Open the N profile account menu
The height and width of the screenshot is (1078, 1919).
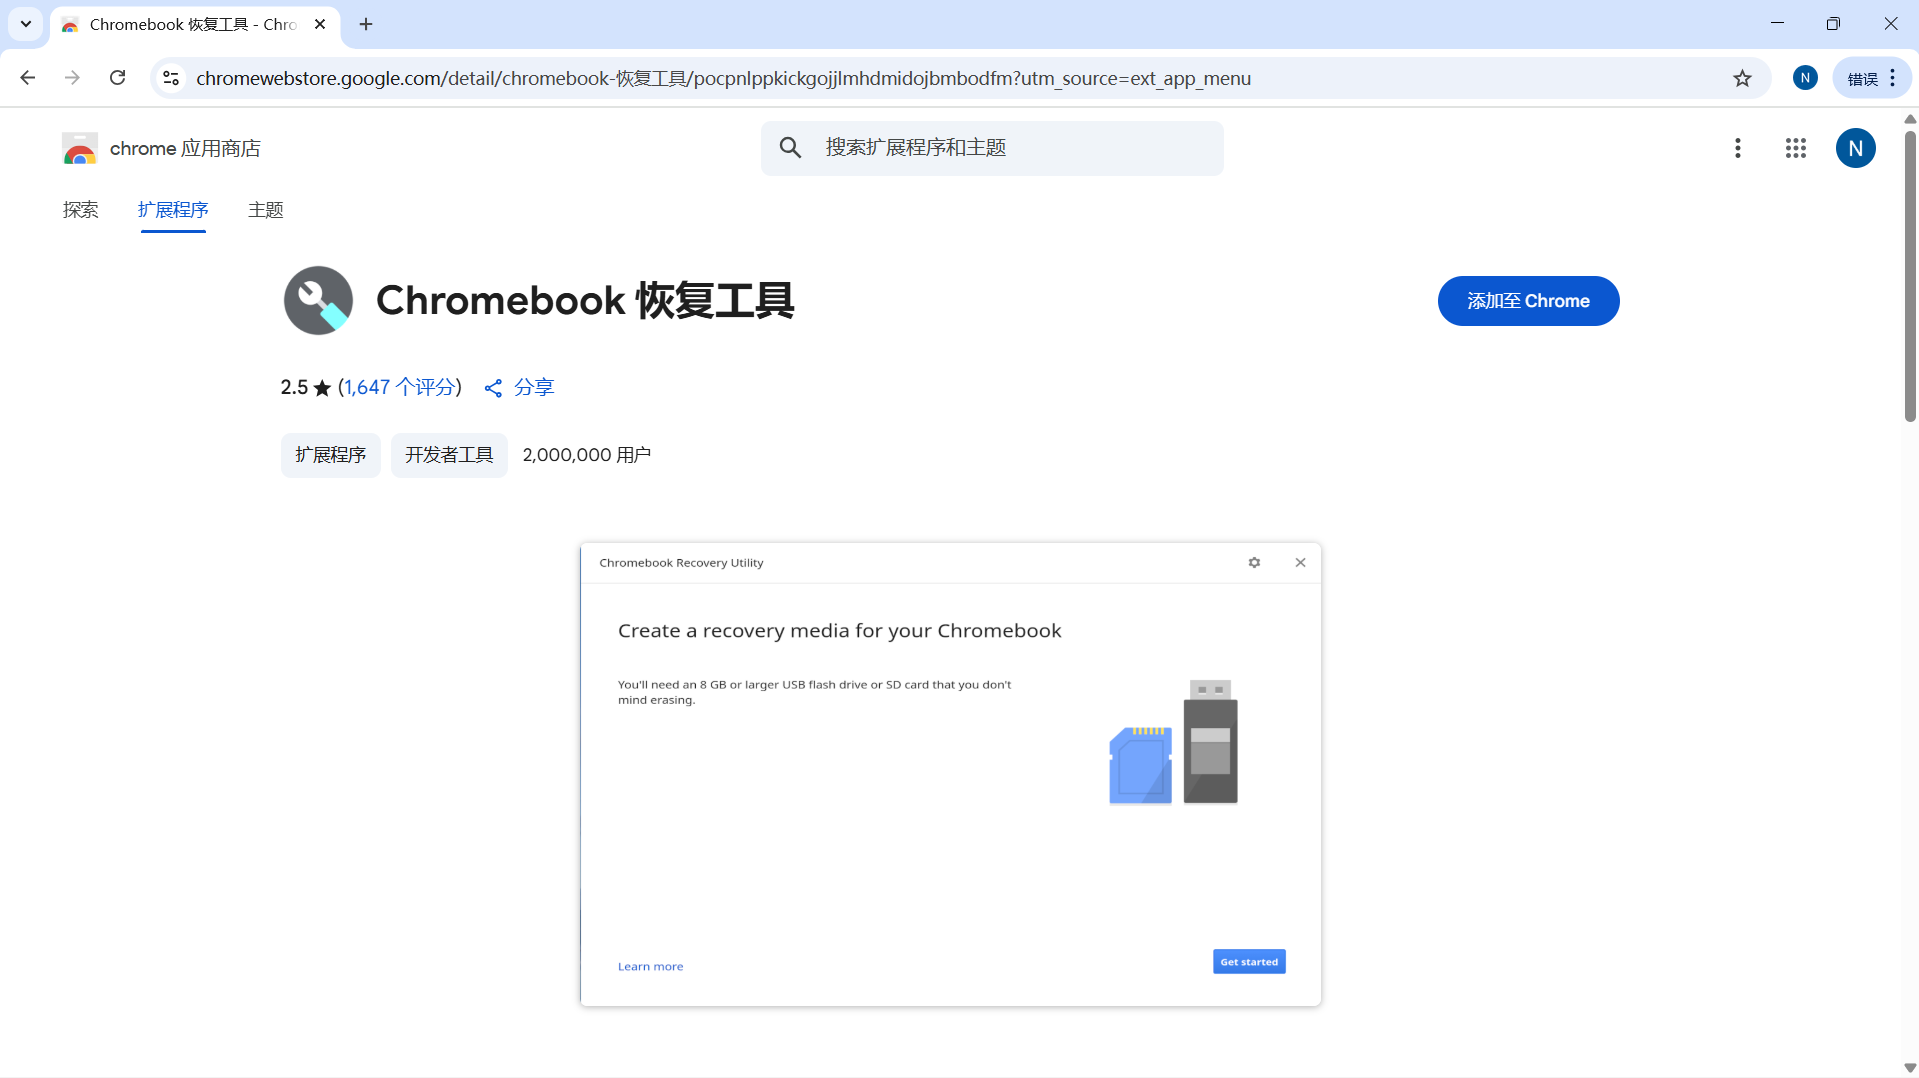[x=1856, y=148]
